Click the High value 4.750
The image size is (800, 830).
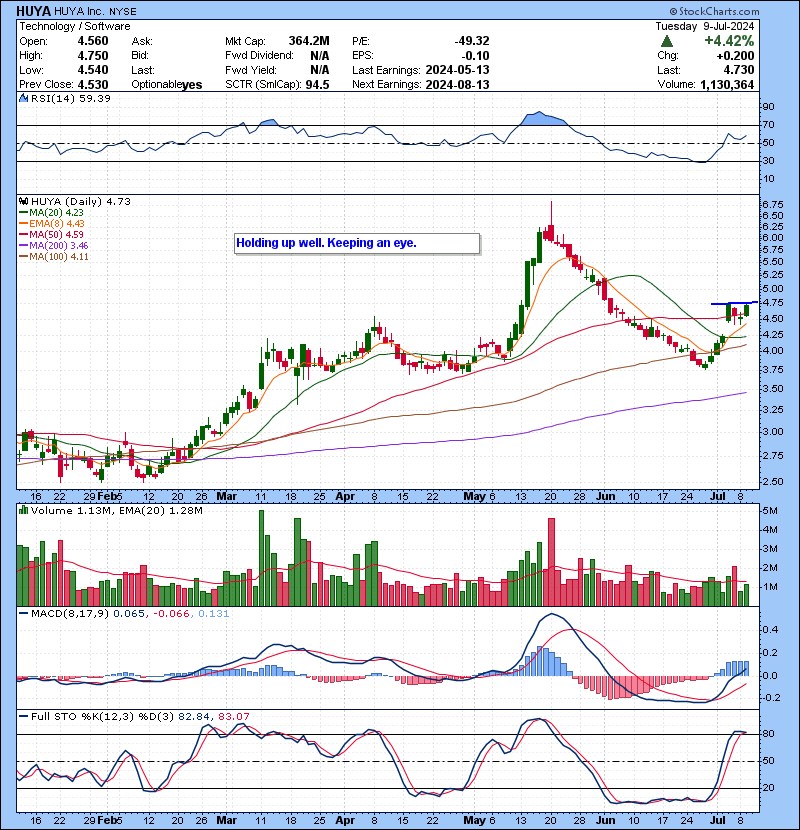pos(93,56)
